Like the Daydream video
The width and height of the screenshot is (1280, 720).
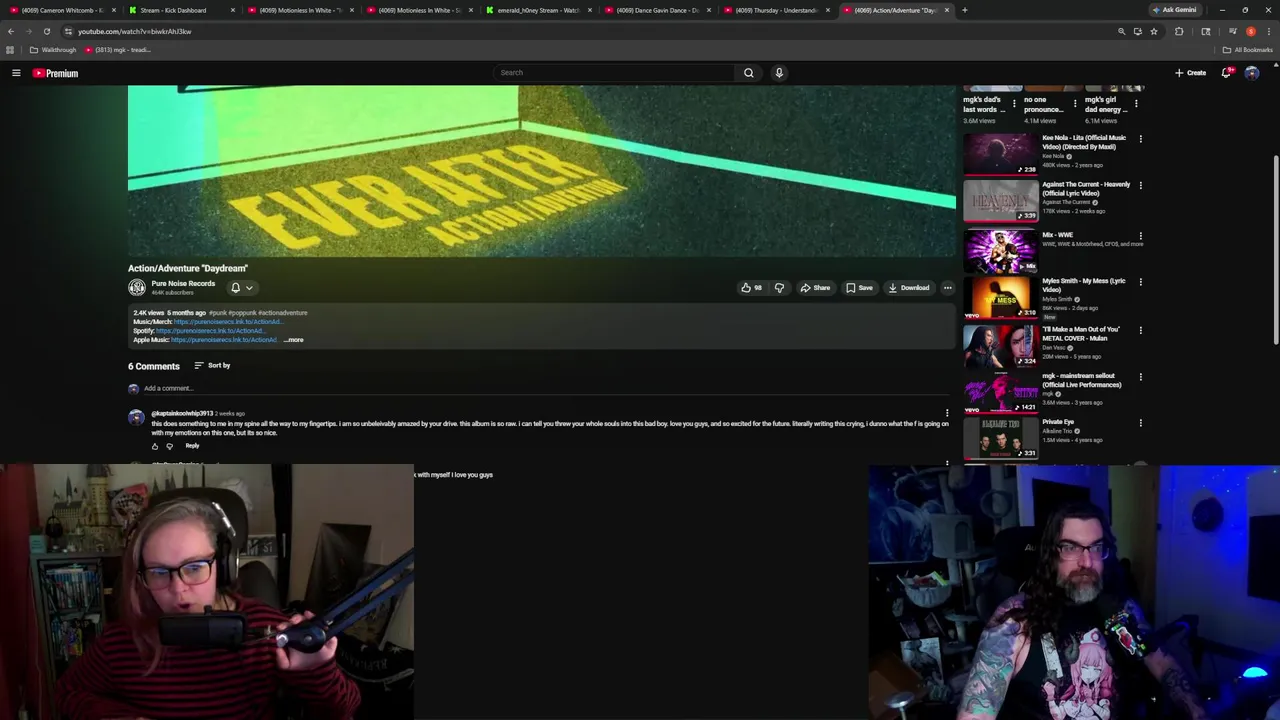tap(751, 288)
